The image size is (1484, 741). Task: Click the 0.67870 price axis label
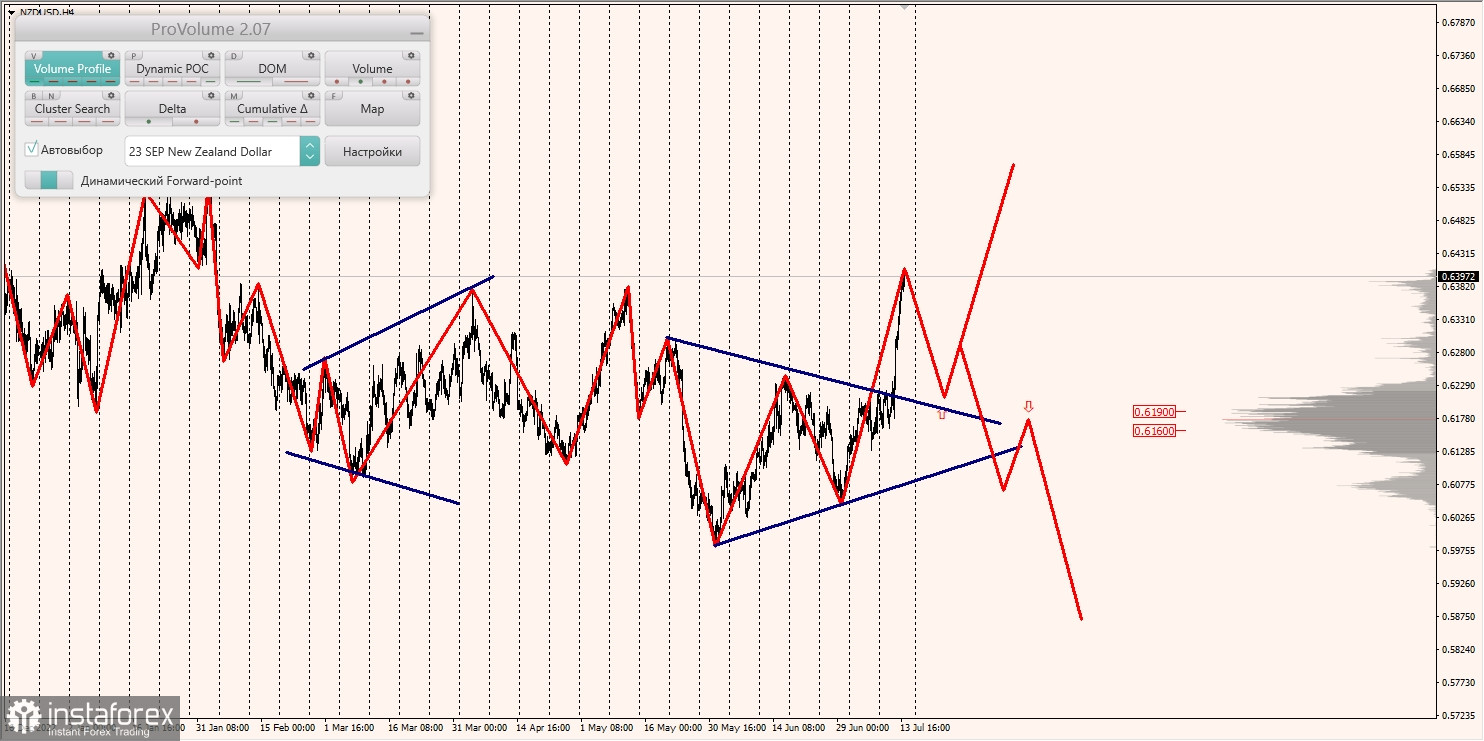[1458, 23]
